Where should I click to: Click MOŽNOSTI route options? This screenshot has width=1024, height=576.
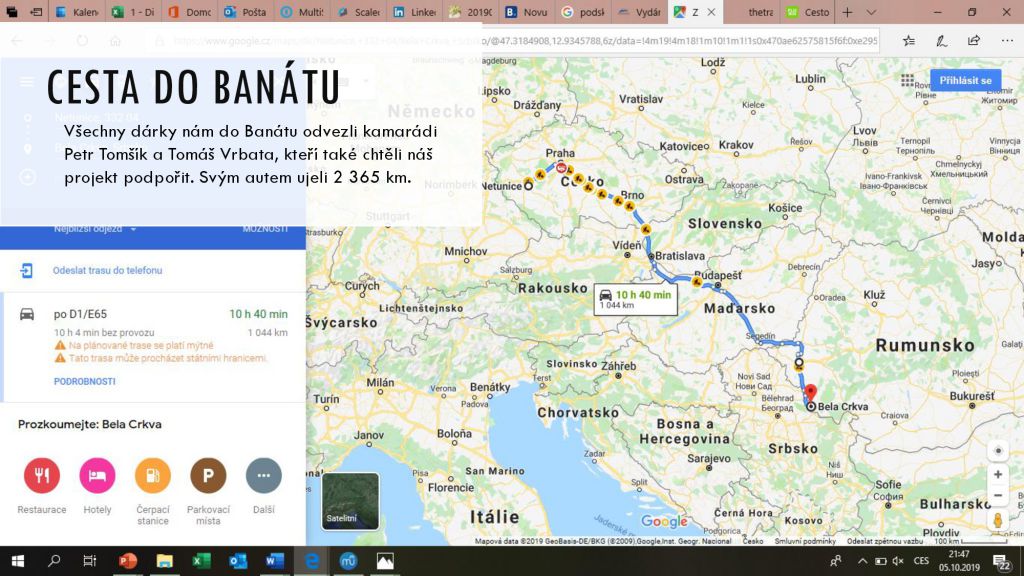pos(265,229)
